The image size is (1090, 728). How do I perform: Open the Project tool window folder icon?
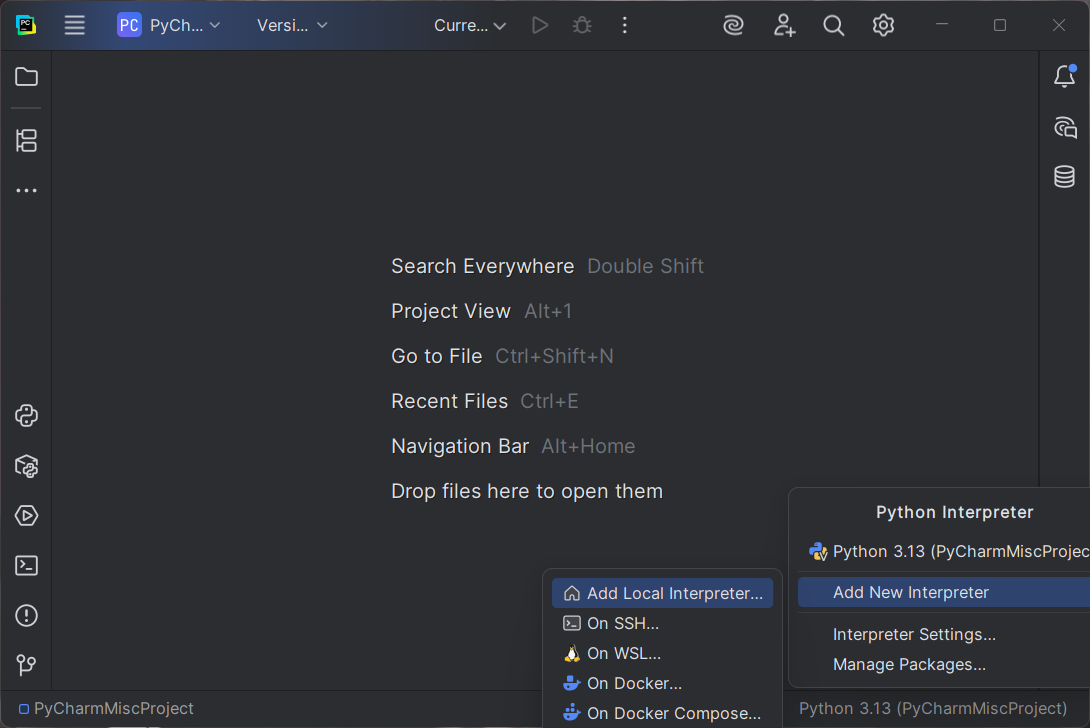27,77
